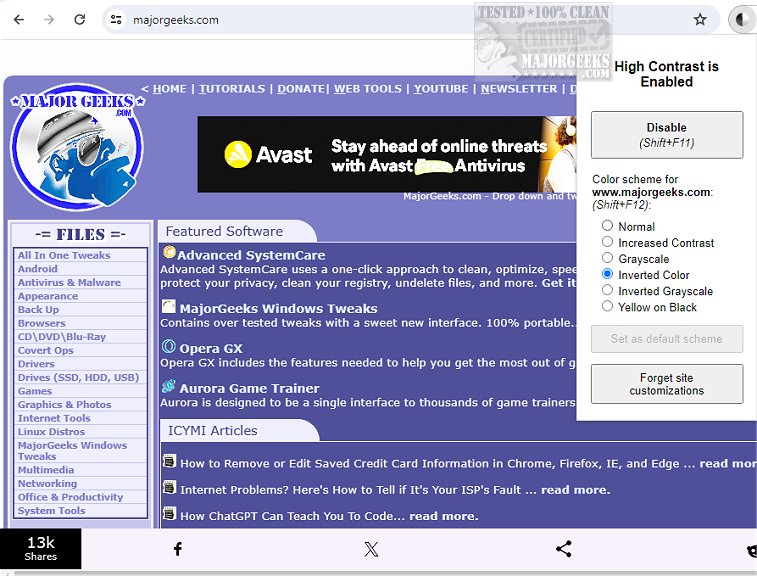The image size is (757, 576).
Task: Bookmark this page with star icon
Action: pyautogui.click(x=700, y=19)
